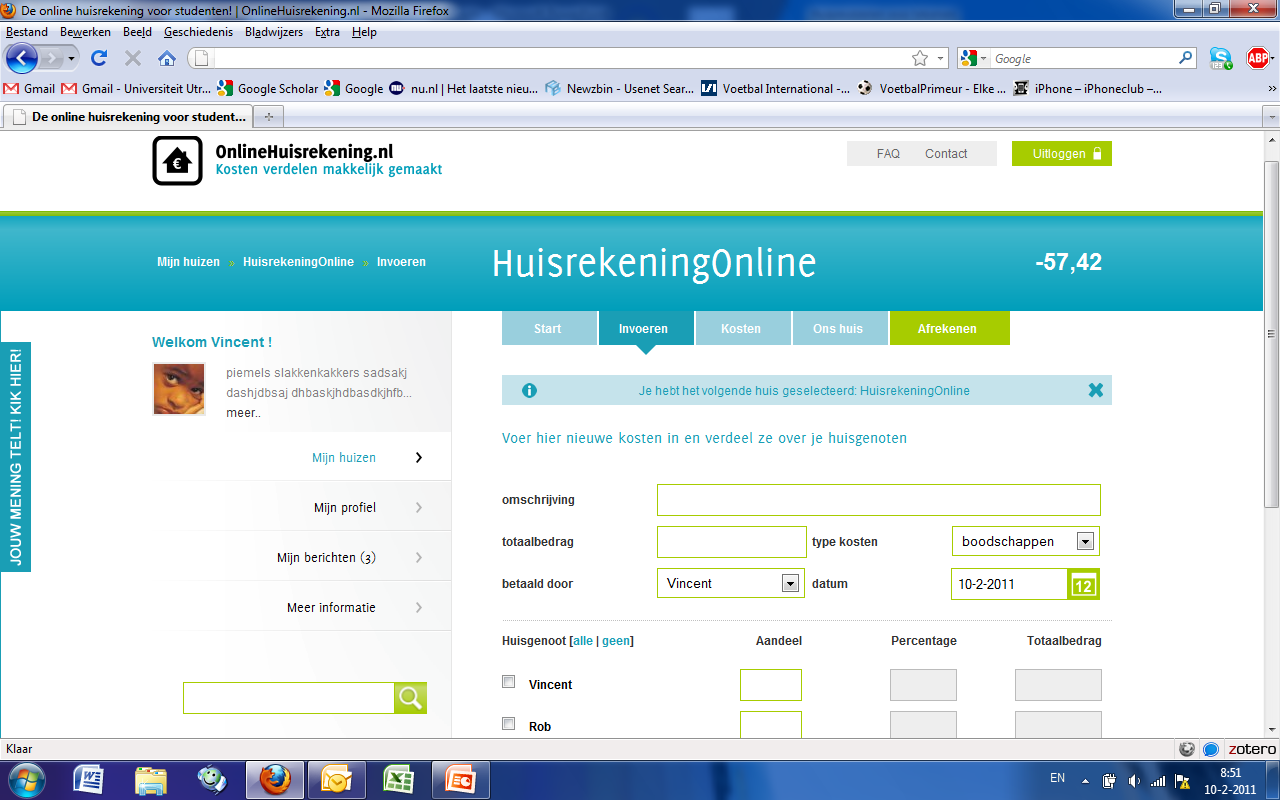Viewport: 1280px width, 800px height.
Task: Click the green search magnifier button
Action: click(x=410, y=698)
